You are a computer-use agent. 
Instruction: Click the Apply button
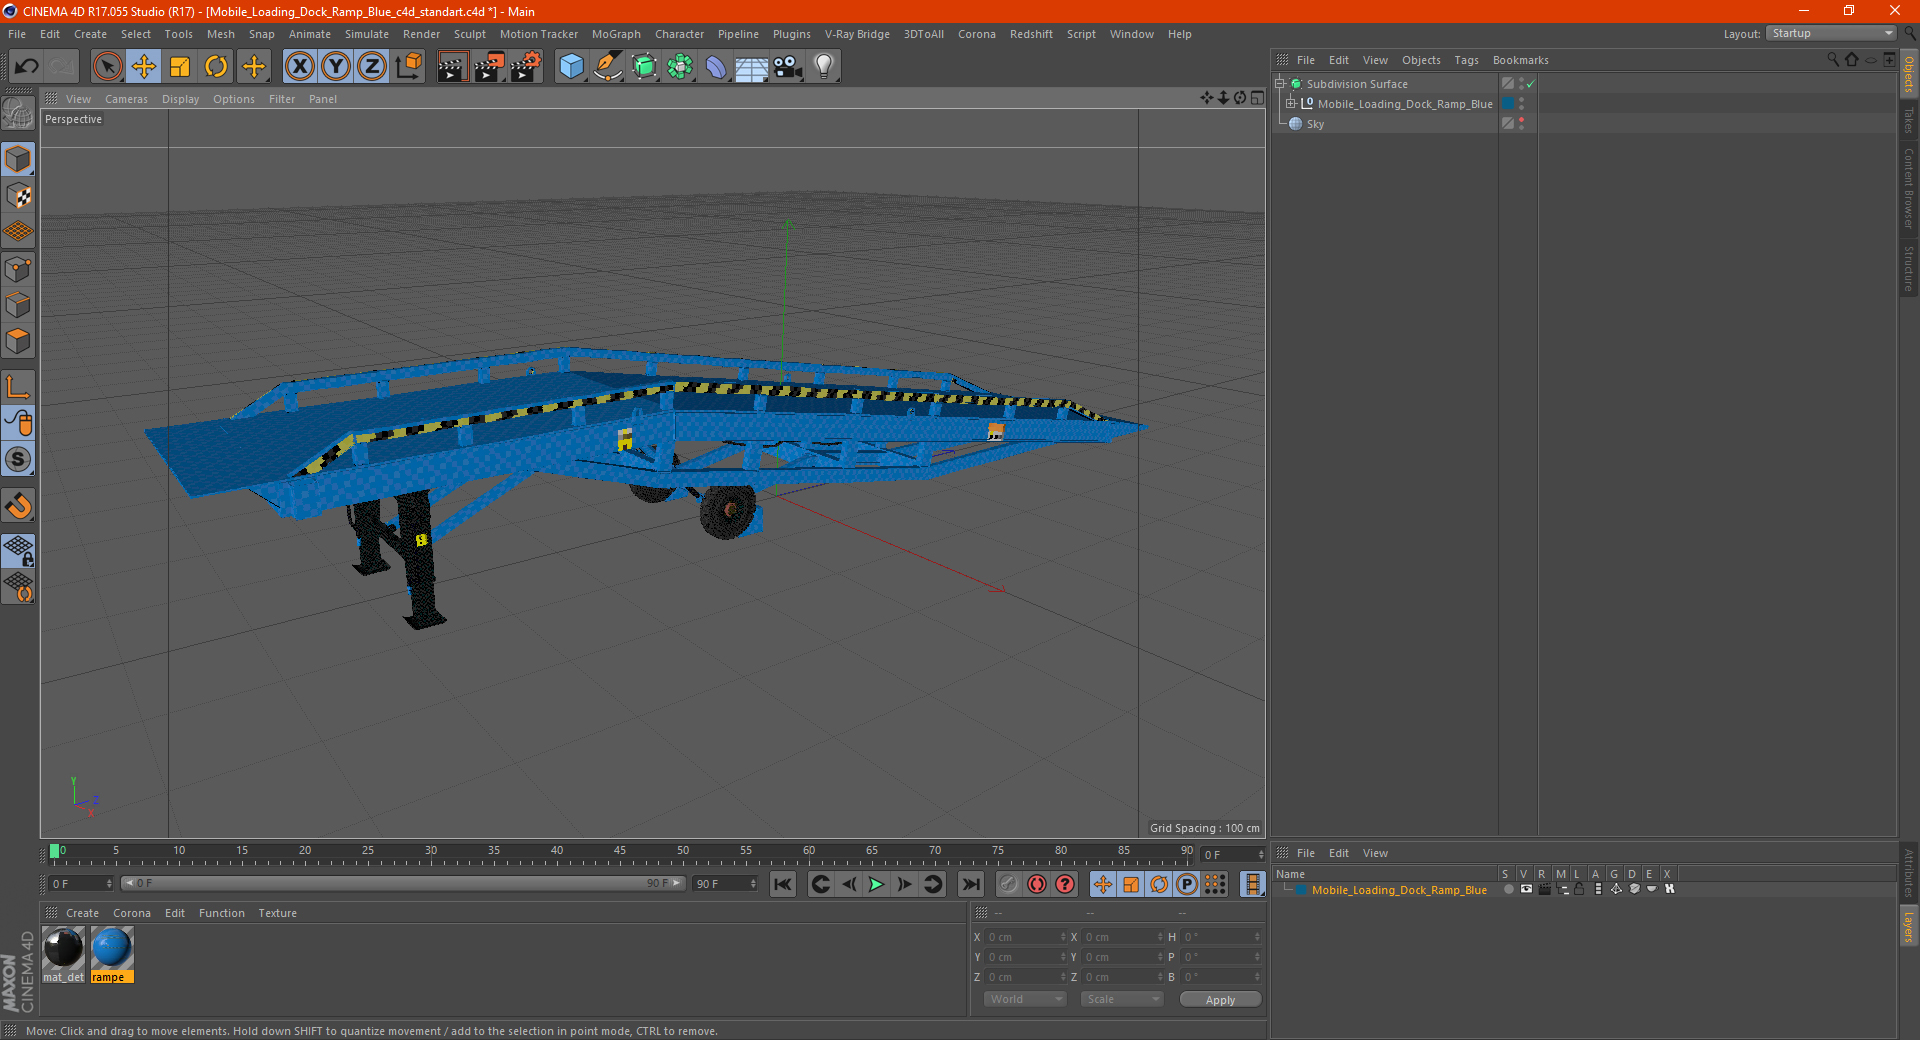click(1220, 1000)
